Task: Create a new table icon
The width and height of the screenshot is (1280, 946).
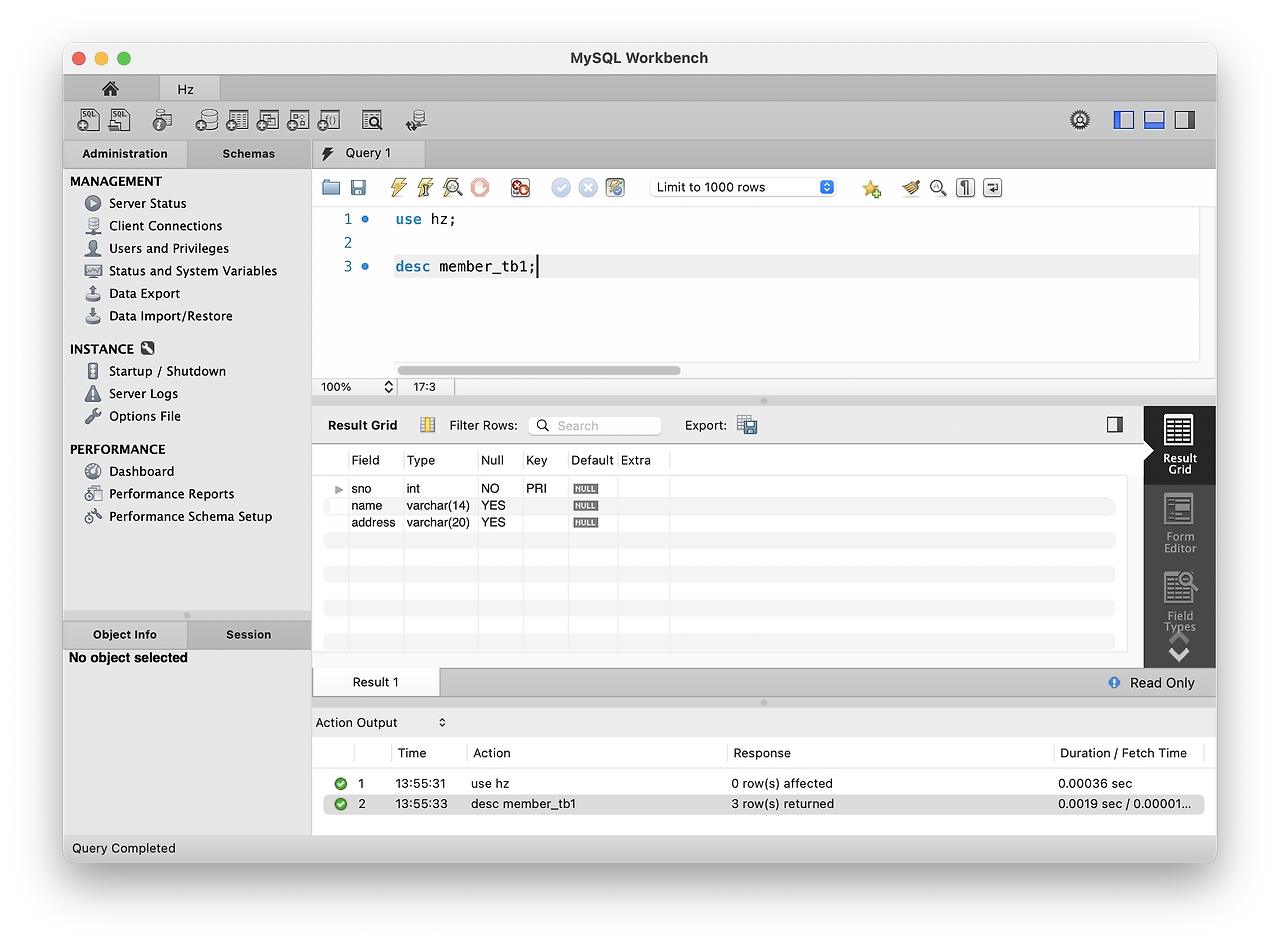Action: [x=237, y=120]
